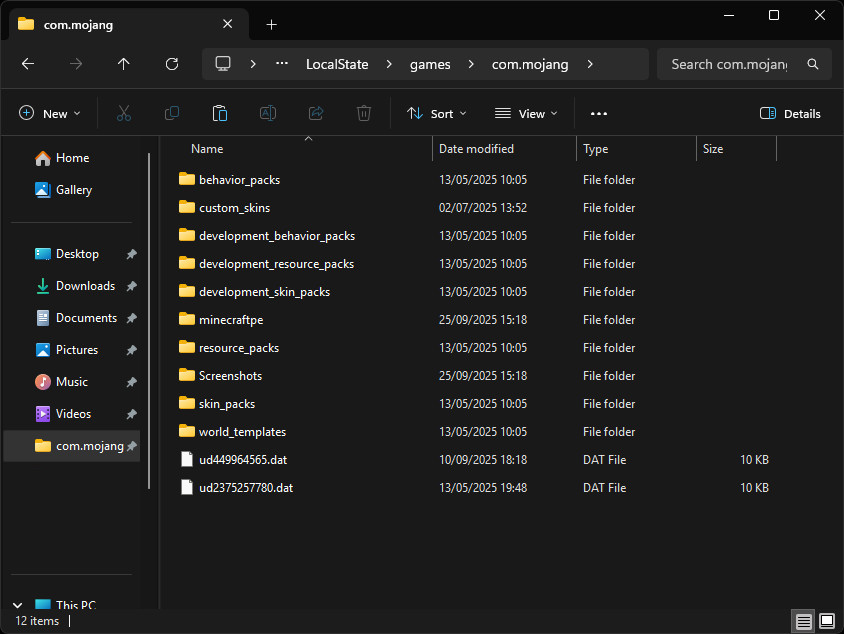Open a new tab with plus button

(x=271, y=24)
